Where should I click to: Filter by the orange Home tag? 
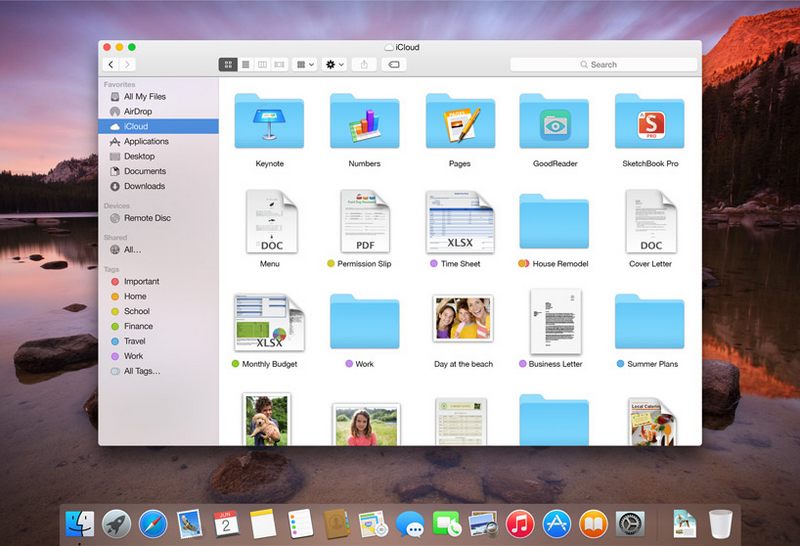coord(158,296)
